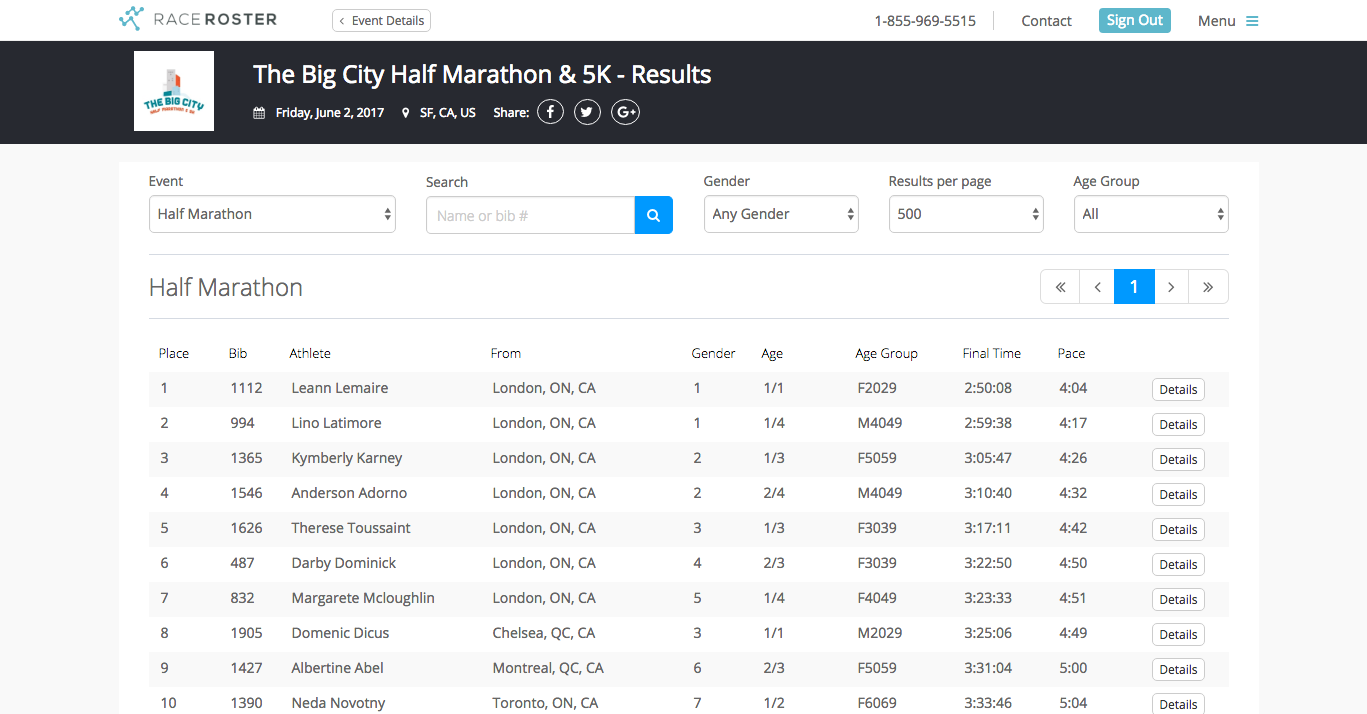Go to previous results page arrow
Viewport: 1367px width, 714px height.
1097,287
